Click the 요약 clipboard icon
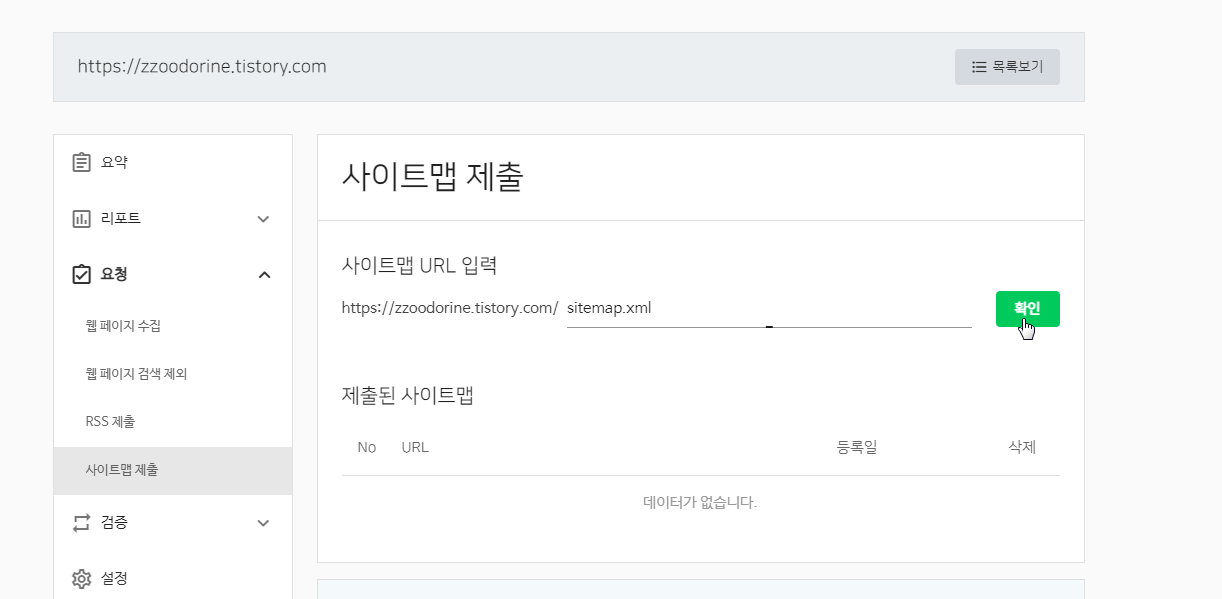 coord(82,162)
